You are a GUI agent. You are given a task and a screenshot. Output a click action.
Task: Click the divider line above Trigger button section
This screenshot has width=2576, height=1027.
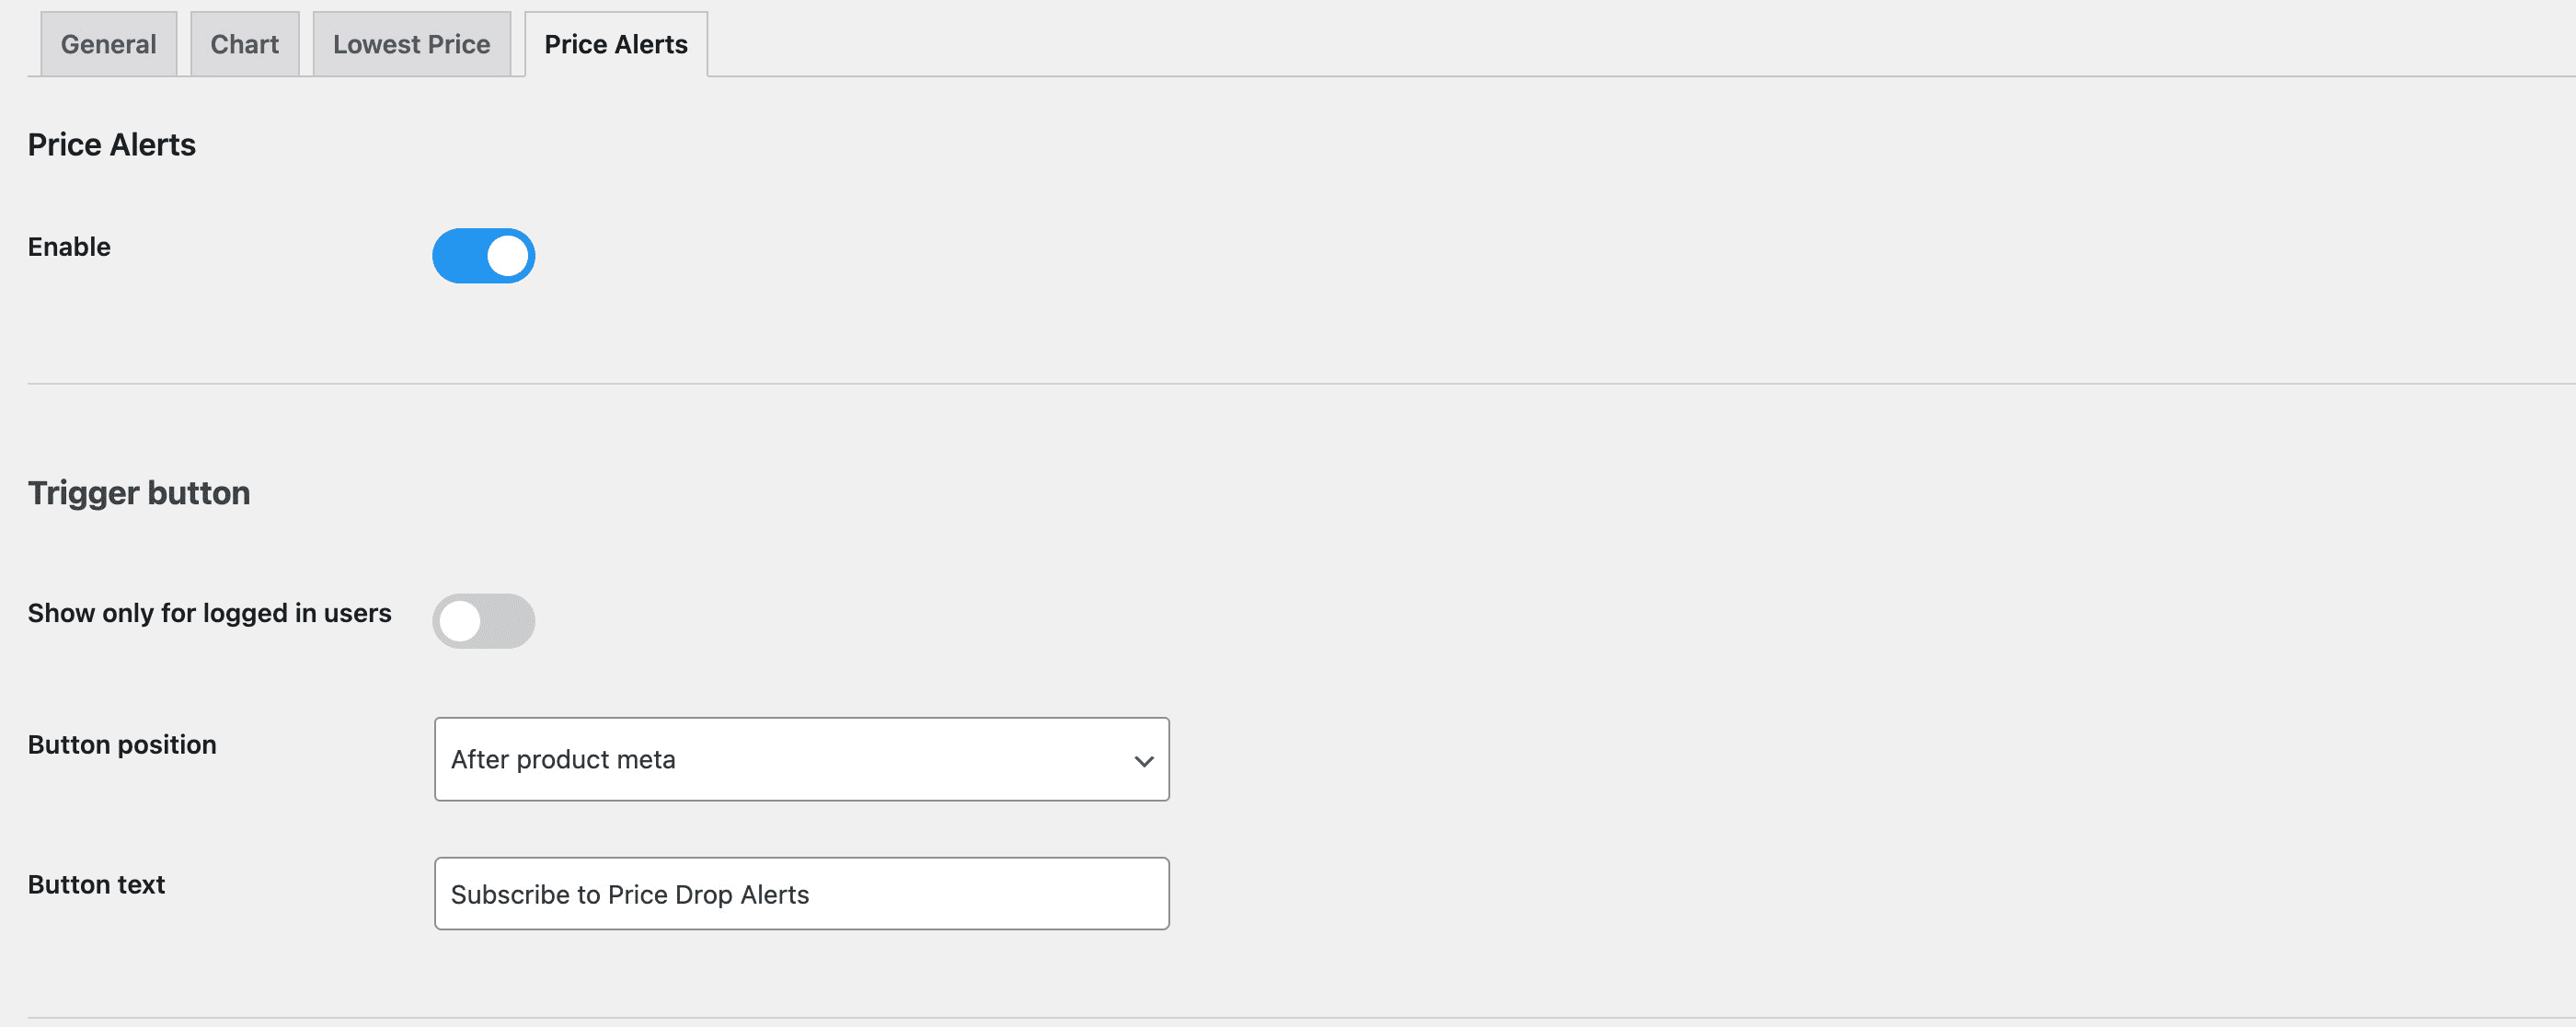pos(1300,384)
